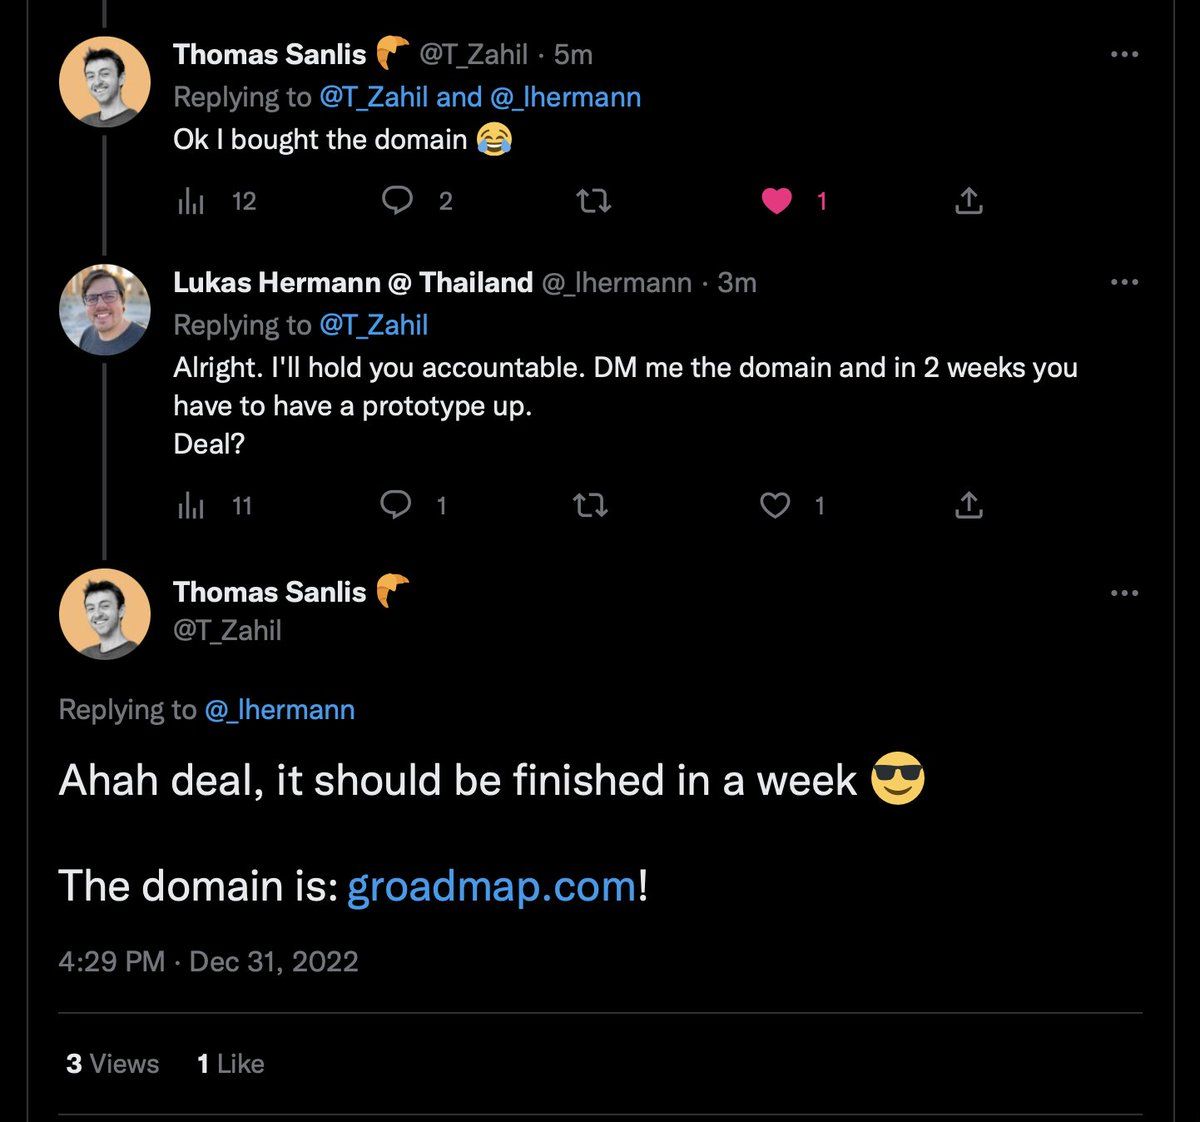Open Lukas Hermann's profile picture
The image size is (1200, 1122).
105,309
